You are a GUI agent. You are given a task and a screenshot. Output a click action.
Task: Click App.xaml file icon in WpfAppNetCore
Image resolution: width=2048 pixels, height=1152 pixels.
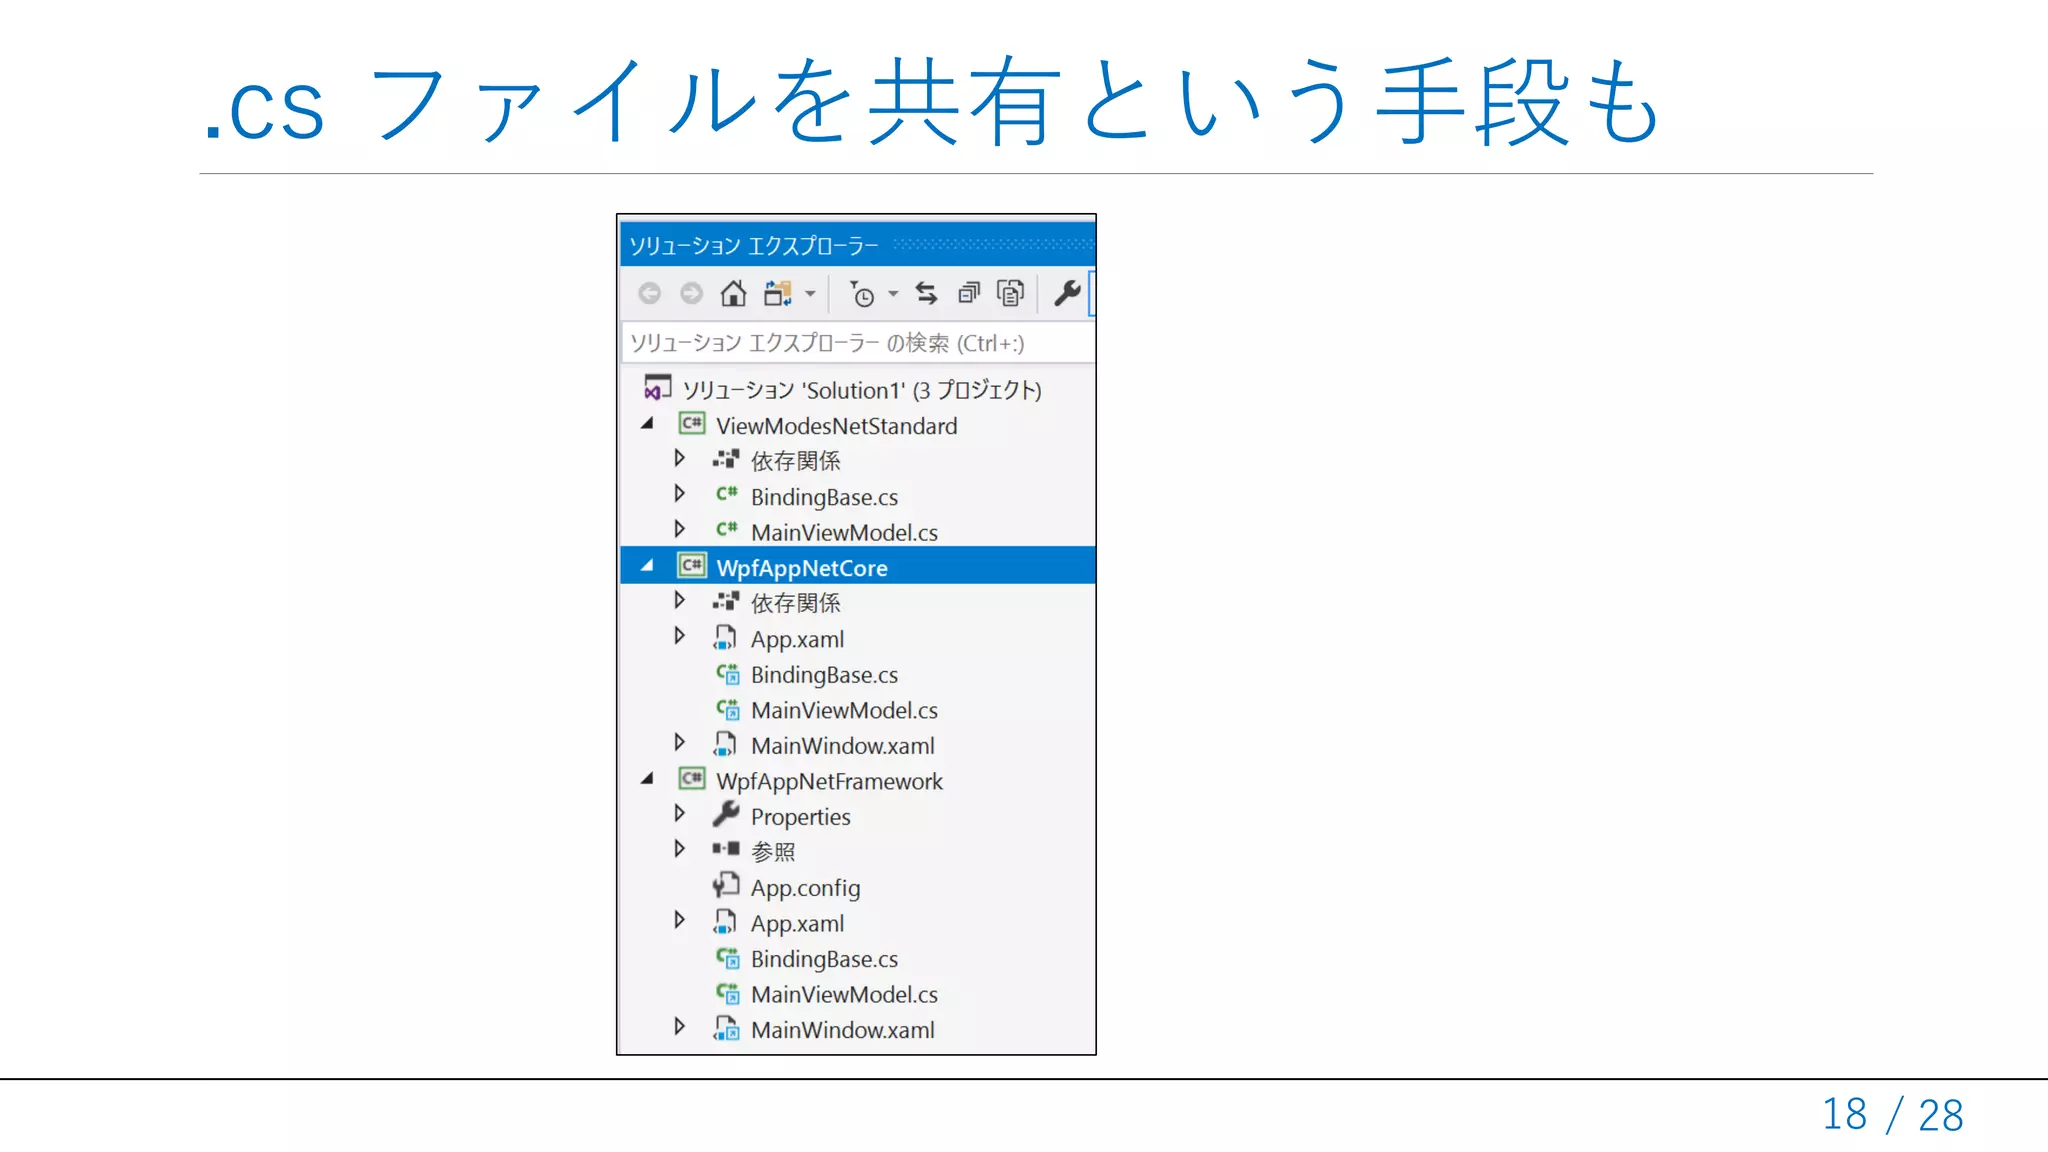(x=725, y=638)
